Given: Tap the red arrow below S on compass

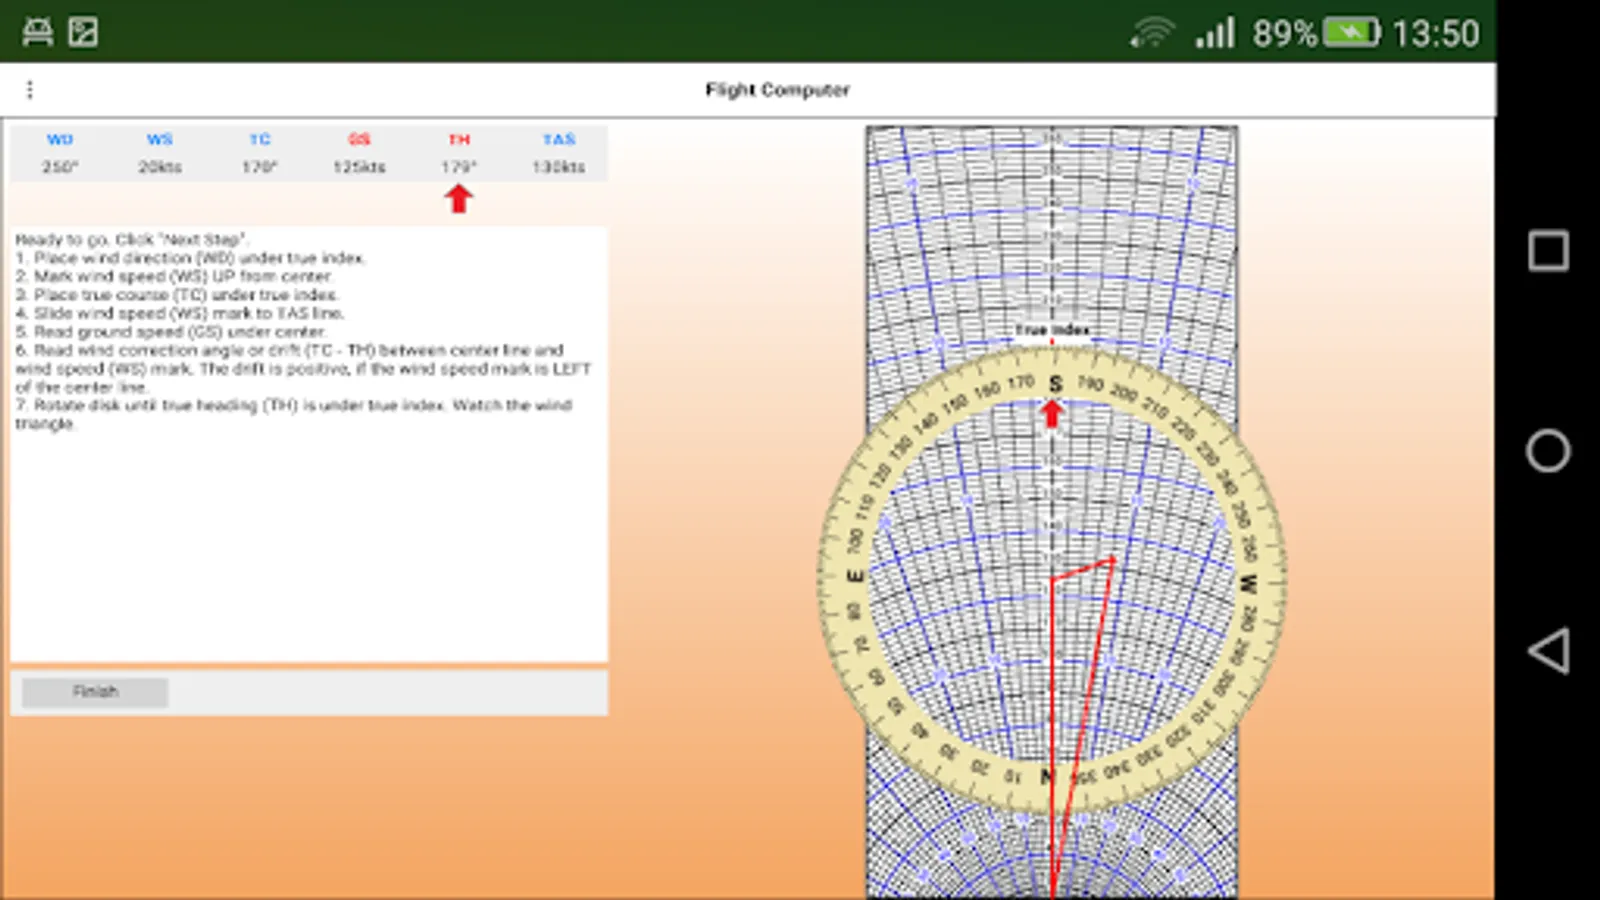Looking at the screenshot, I should pos(1051,413).
